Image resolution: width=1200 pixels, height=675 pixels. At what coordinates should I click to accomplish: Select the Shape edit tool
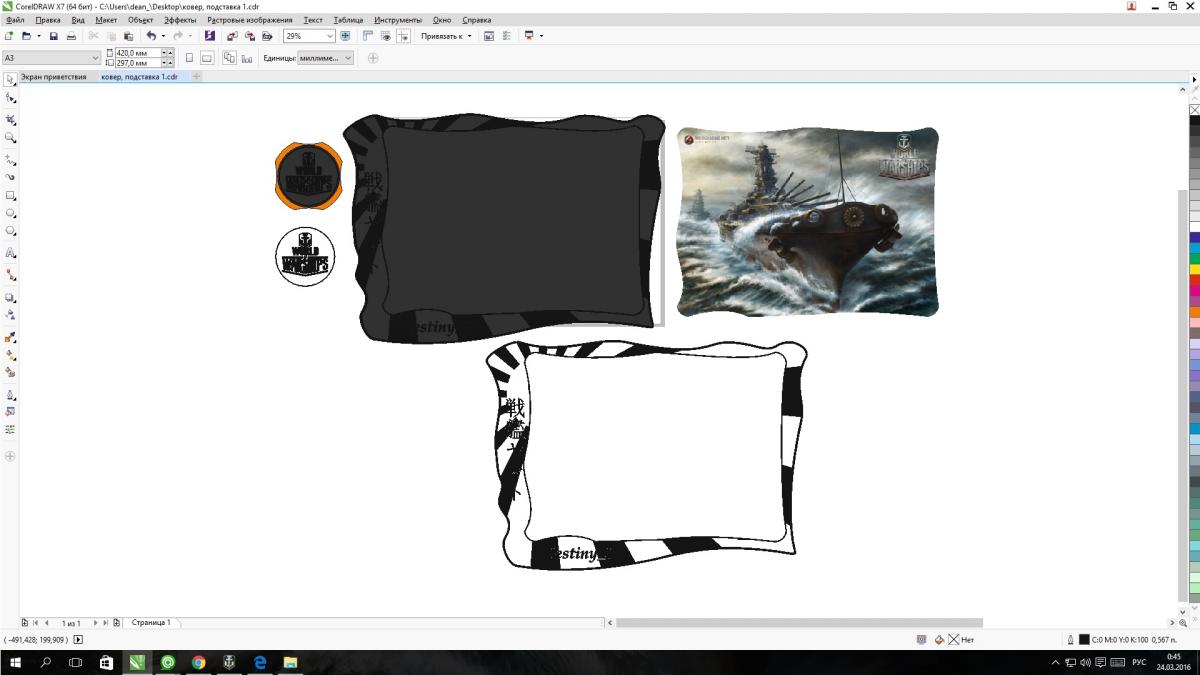10,98
